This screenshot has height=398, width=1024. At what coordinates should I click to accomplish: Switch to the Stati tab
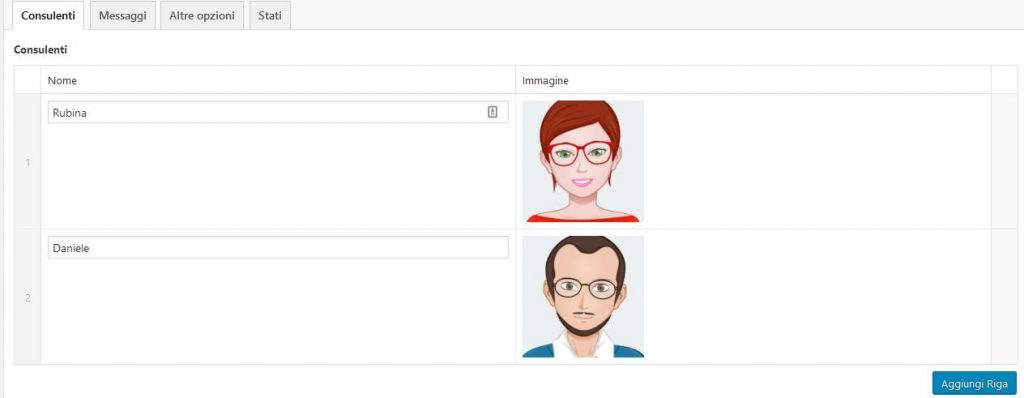(x=270, y=16)
